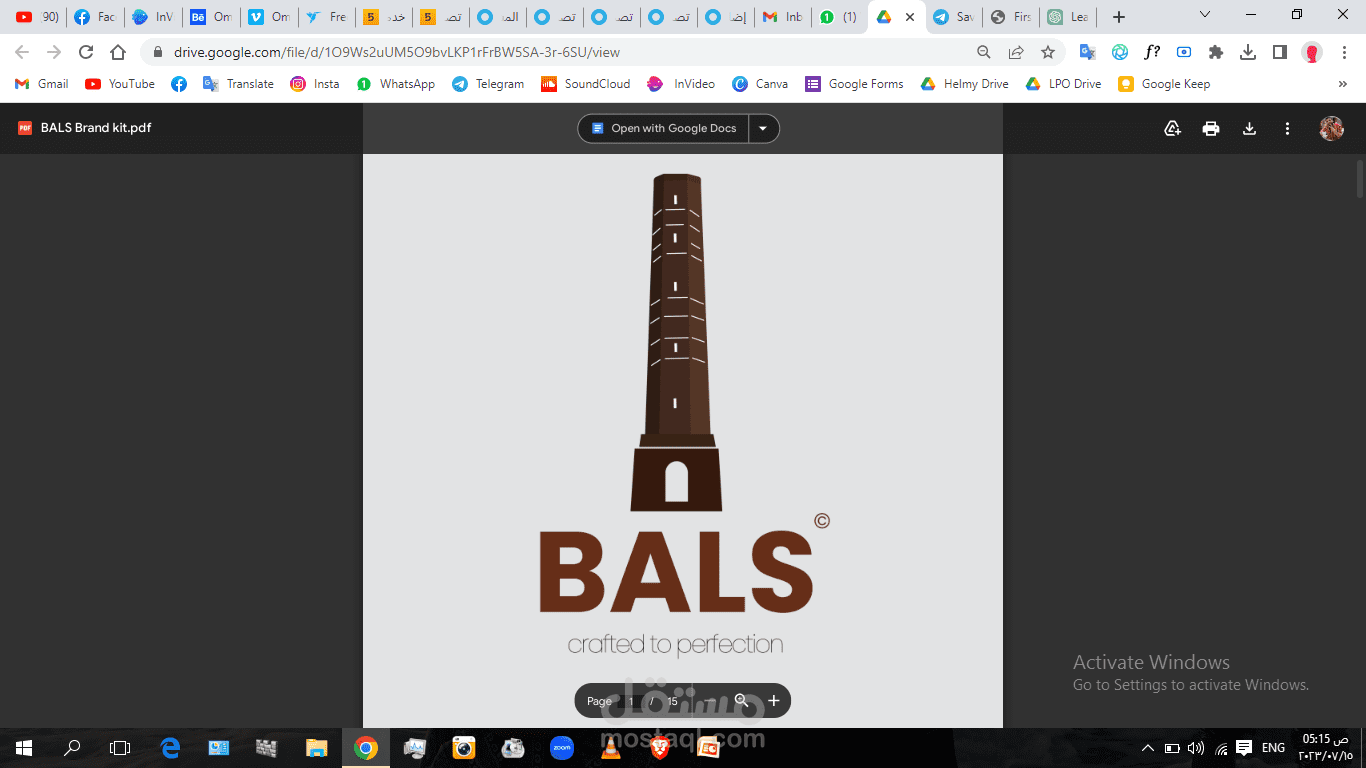Image resolution: width=1366 pixels, height=768 pixels.
Task: Click the Add shortcut to Drive icon
Action: [x=1173, y=128]
